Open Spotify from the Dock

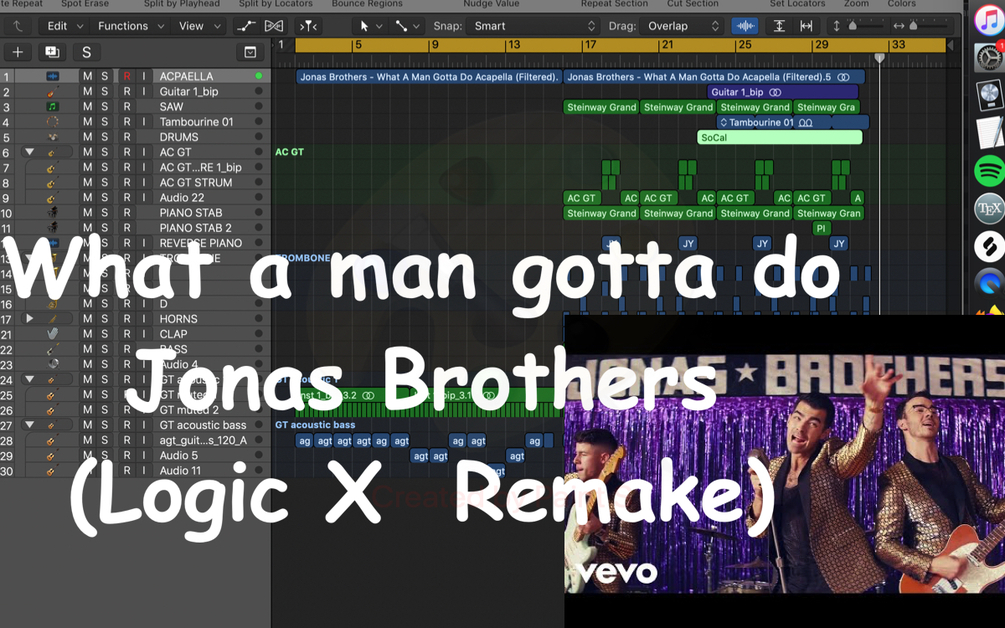pyautogui.click(x=989, y=171)
